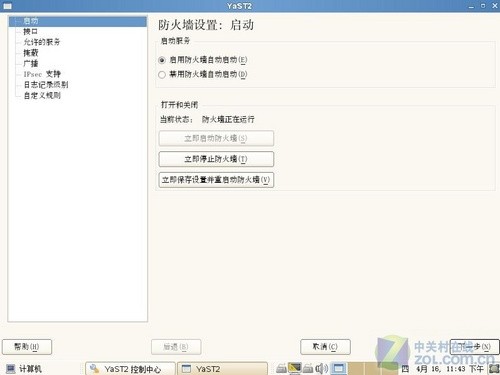Select 伪装 in the settings tree
500x375 pixels.
31,53
